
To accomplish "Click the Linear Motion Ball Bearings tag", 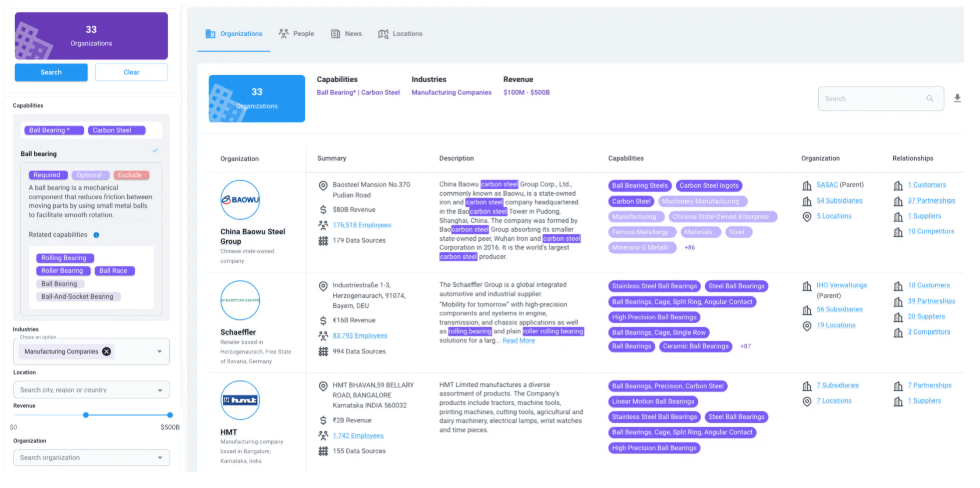I will coord(653,402).
